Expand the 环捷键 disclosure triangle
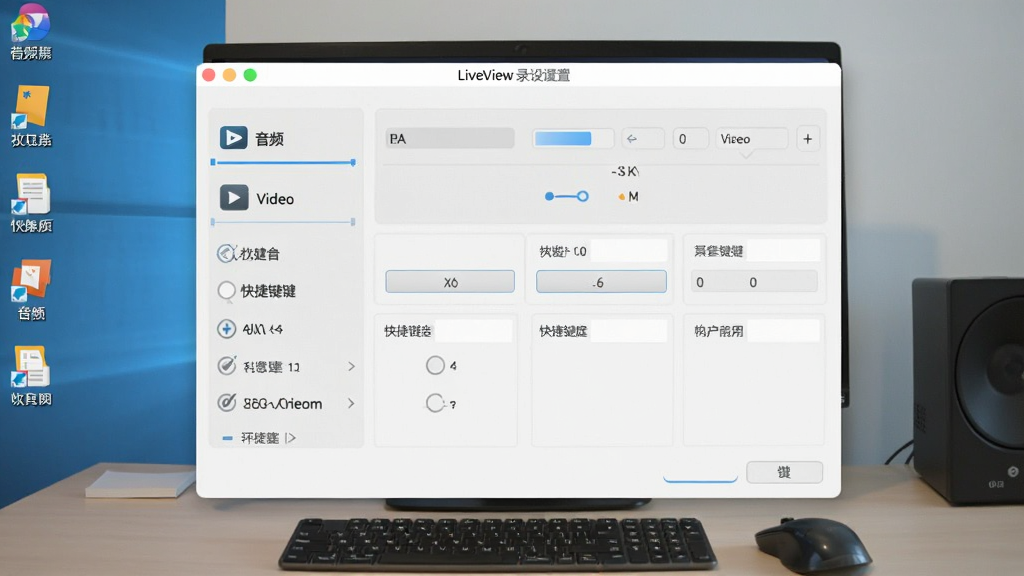This screenshot has height=576, width=1024. pos(291,438)
